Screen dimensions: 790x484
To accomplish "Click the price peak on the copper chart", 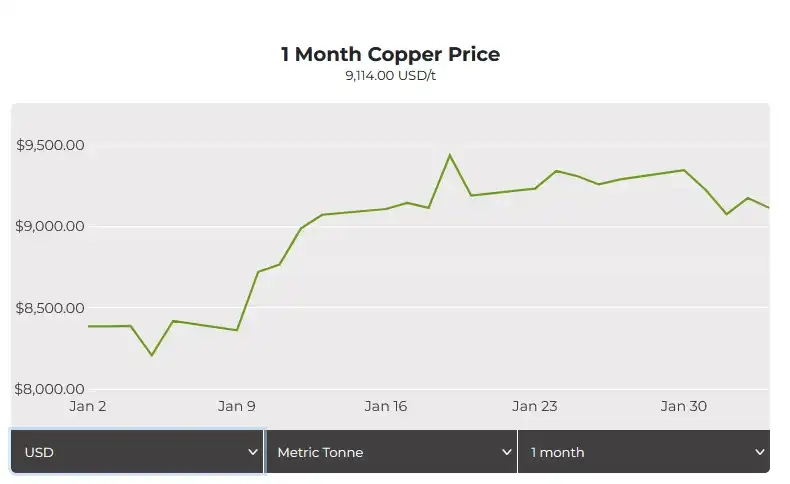I will 449,155.
